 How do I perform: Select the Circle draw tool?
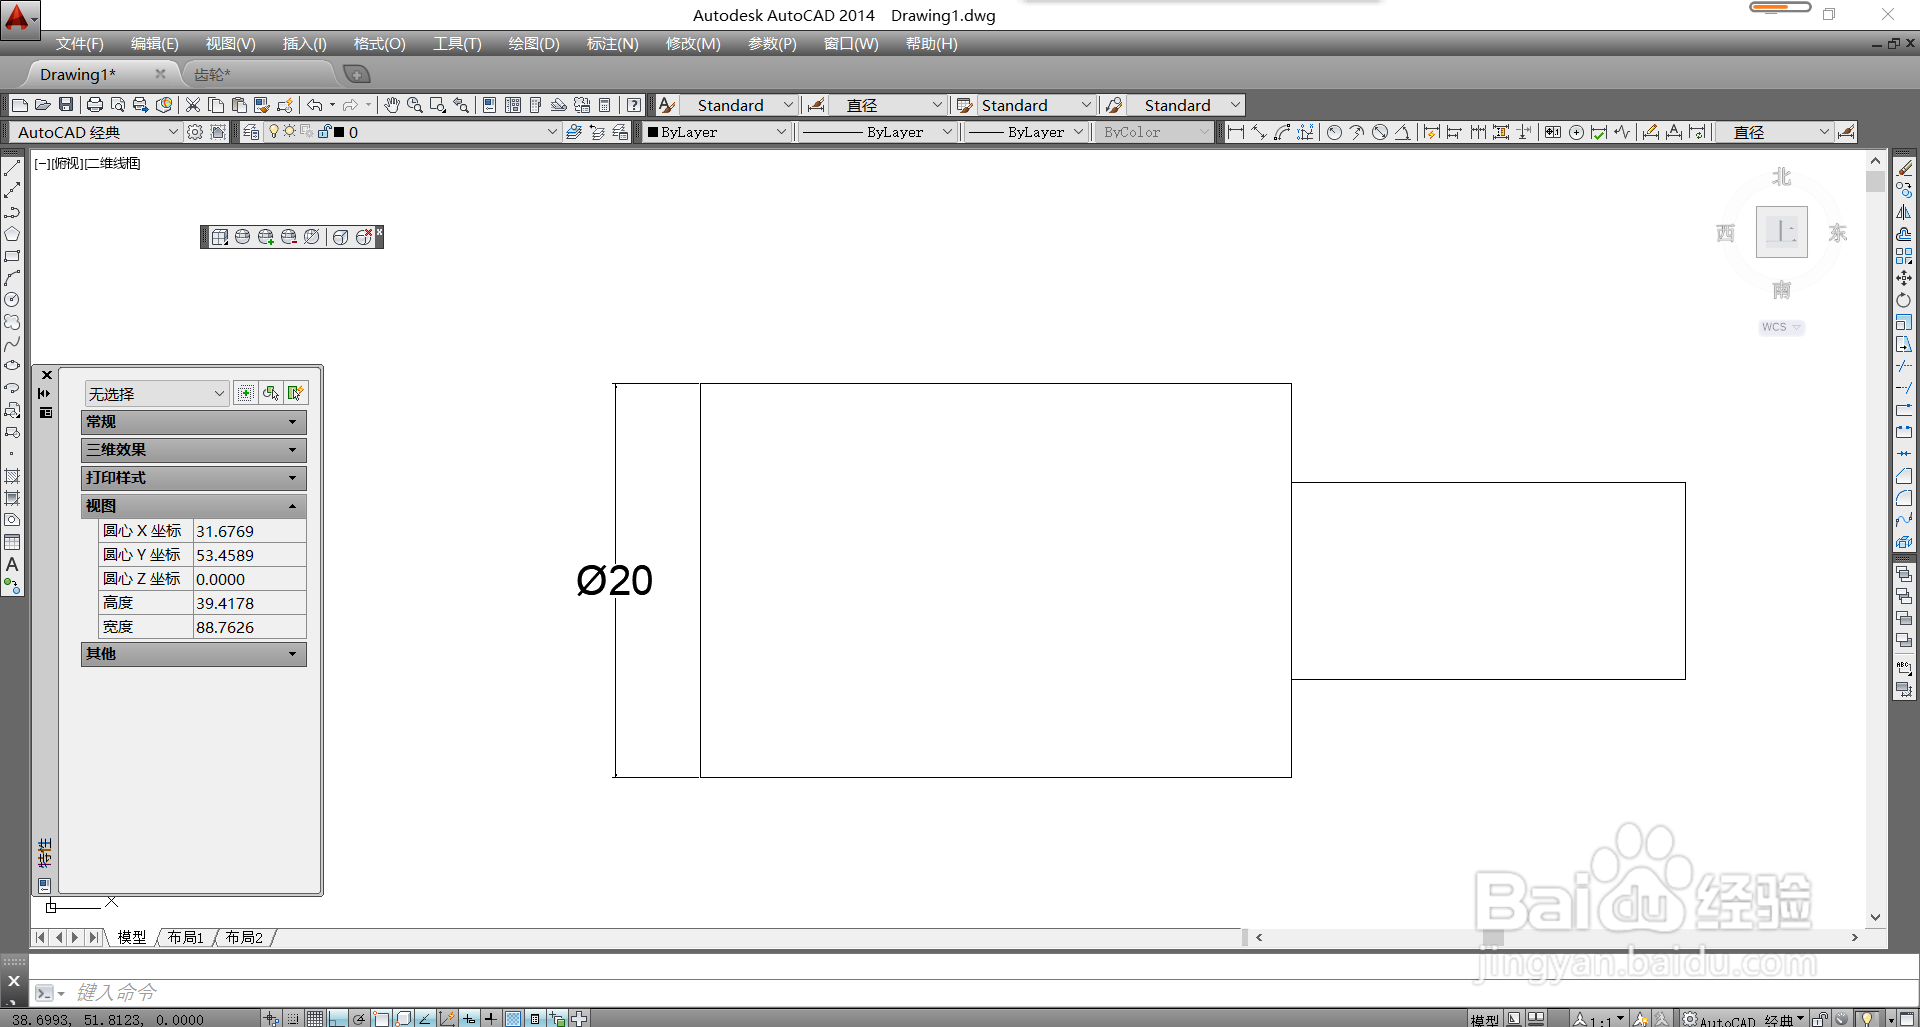[12, 300]
